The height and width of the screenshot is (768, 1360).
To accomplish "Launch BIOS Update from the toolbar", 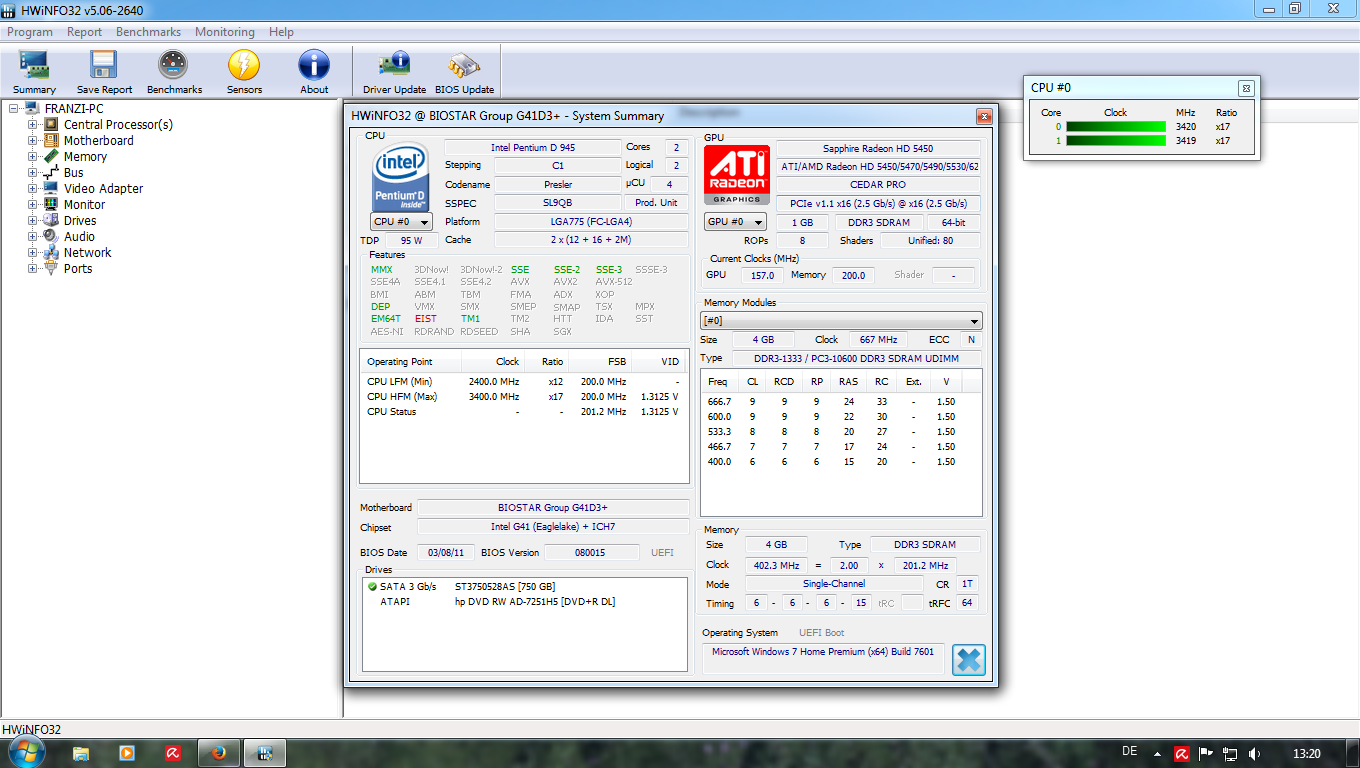I will 464,72.
